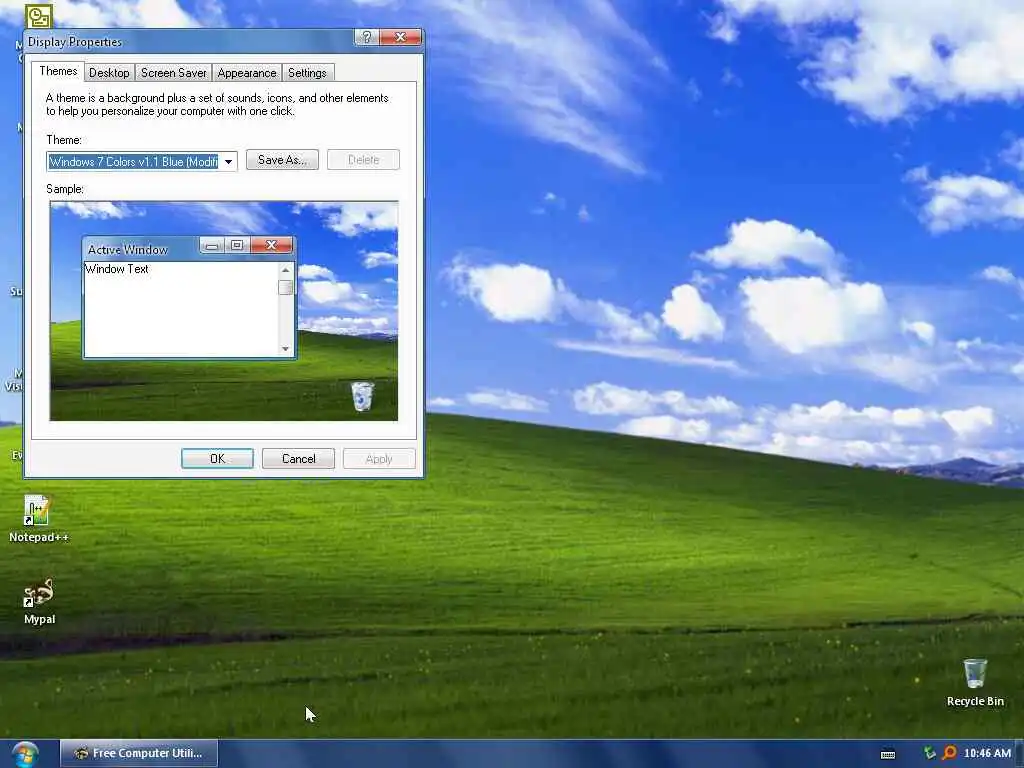Click the help question mark in Display Properties
Screen dimensions: 1024x768
(x=366, y=37)
